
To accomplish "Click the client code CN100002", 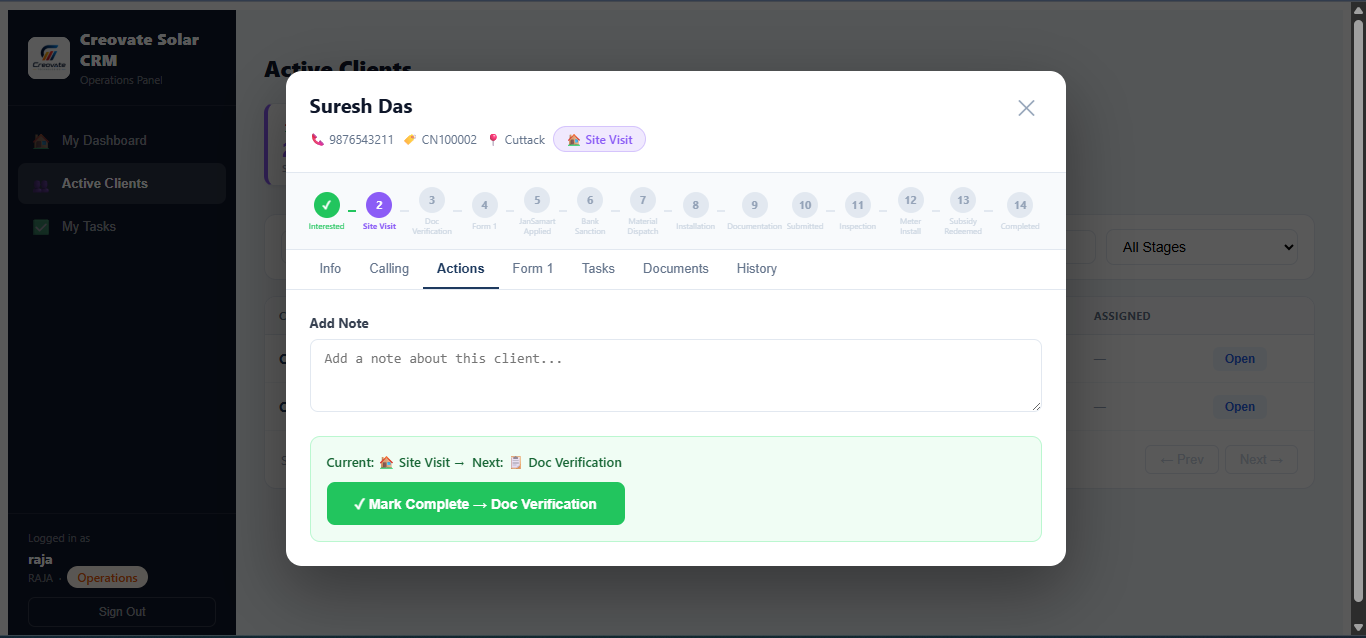I will point(449,140).
